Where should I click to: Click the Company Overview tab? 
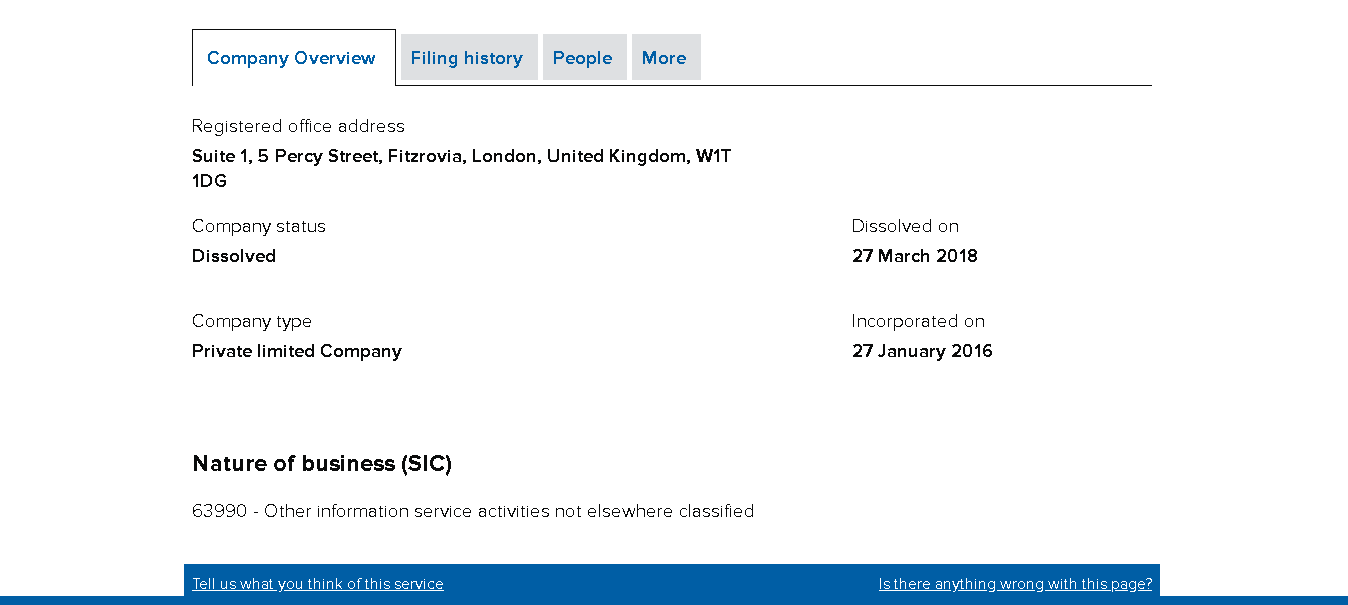click(x=291, y=58)
